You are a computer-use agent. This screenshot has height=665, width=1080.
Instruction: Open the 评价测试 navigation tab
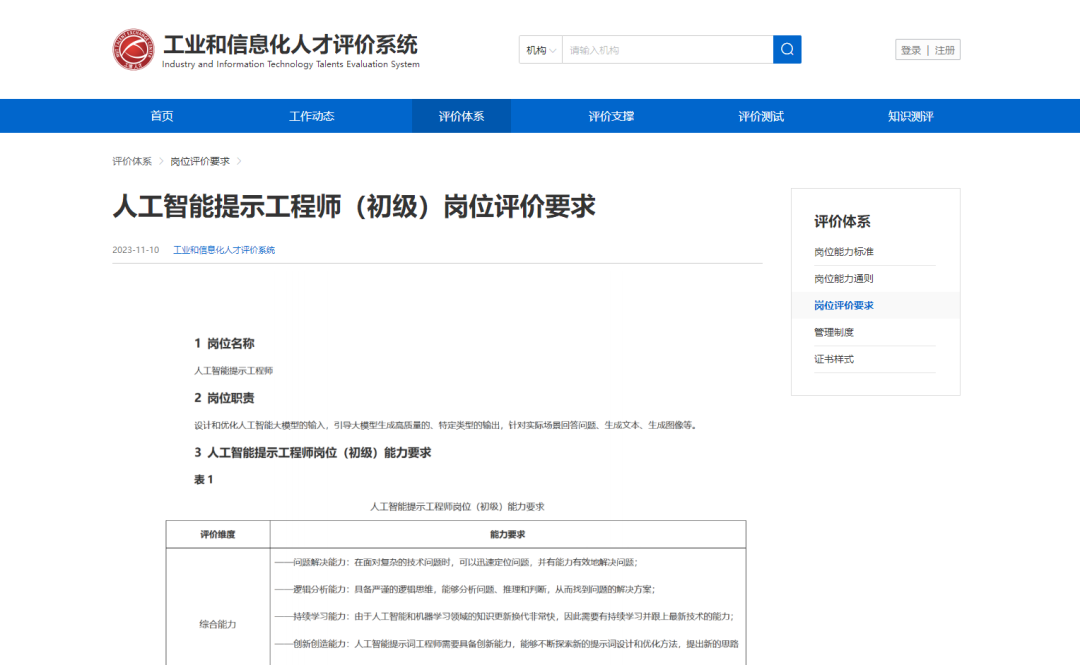761,116
